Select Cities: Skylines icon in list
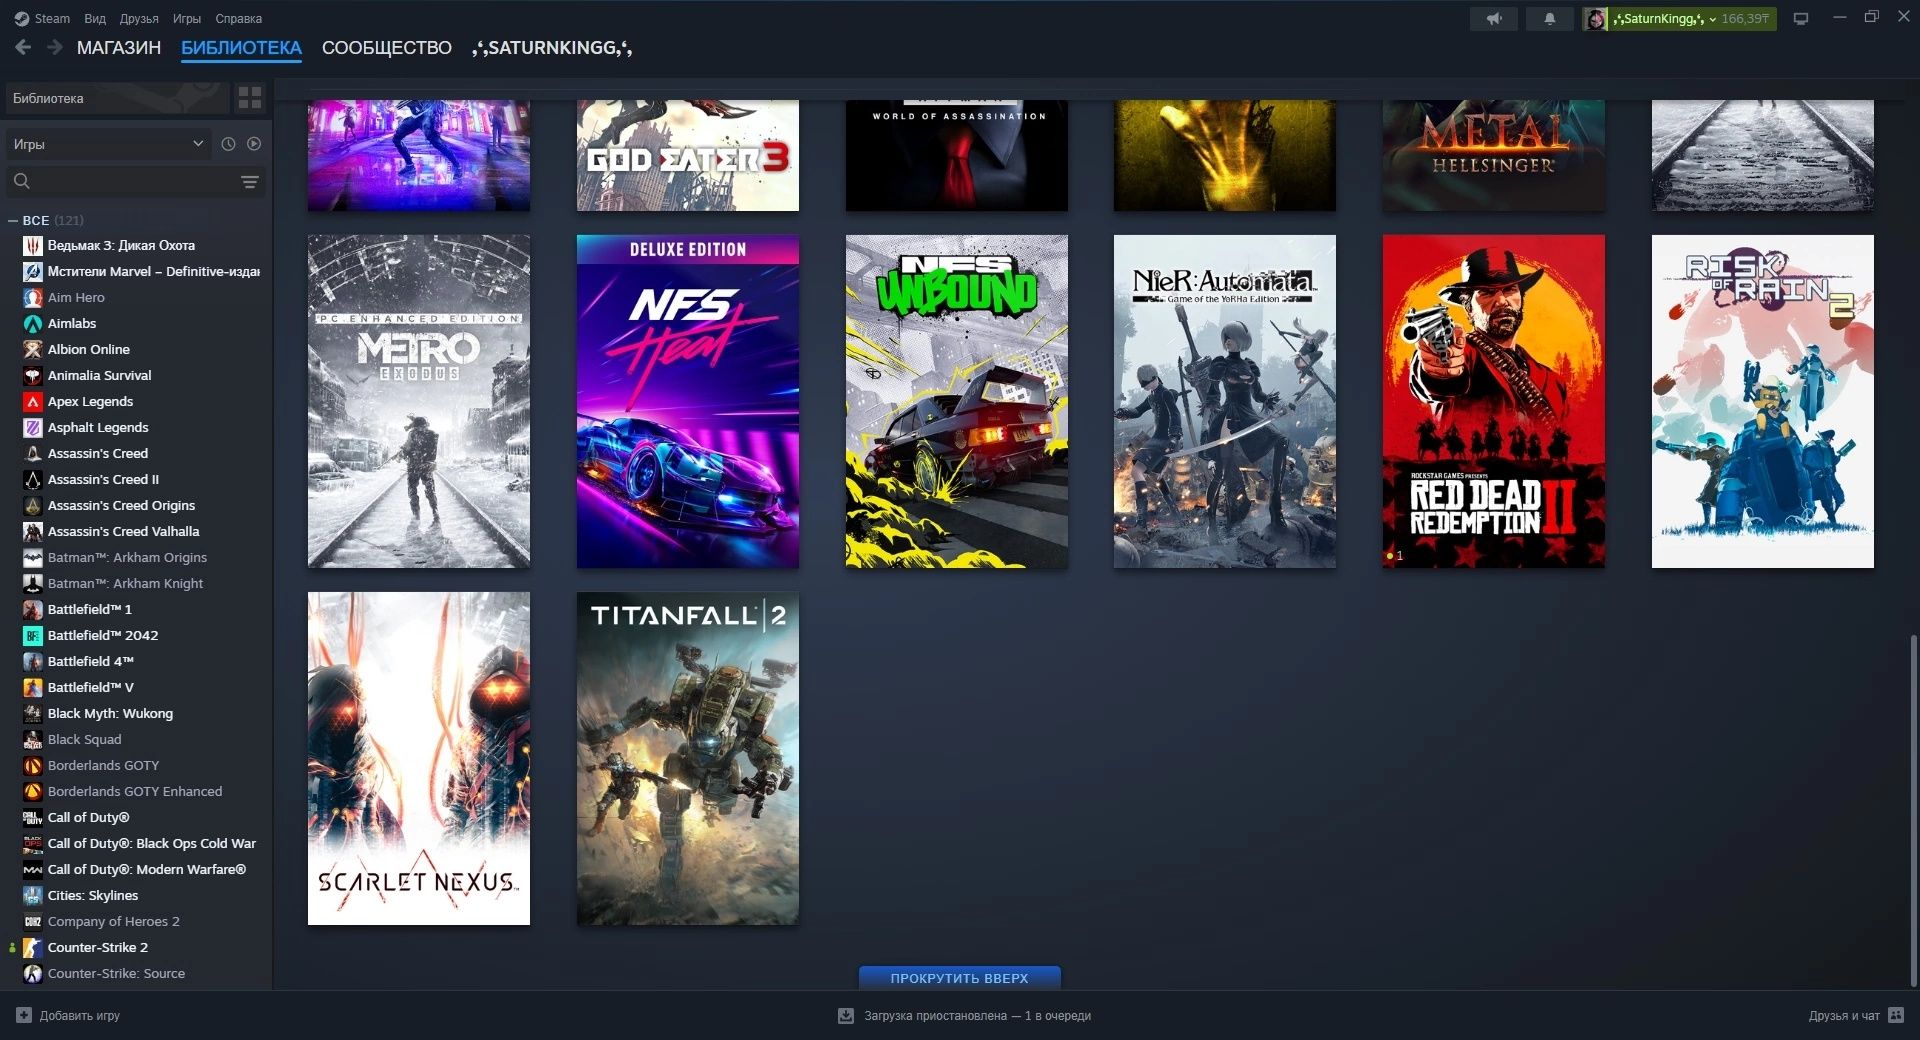Image resolution: width=1920 pixels, height=1040 pixels. click(33, 895)
